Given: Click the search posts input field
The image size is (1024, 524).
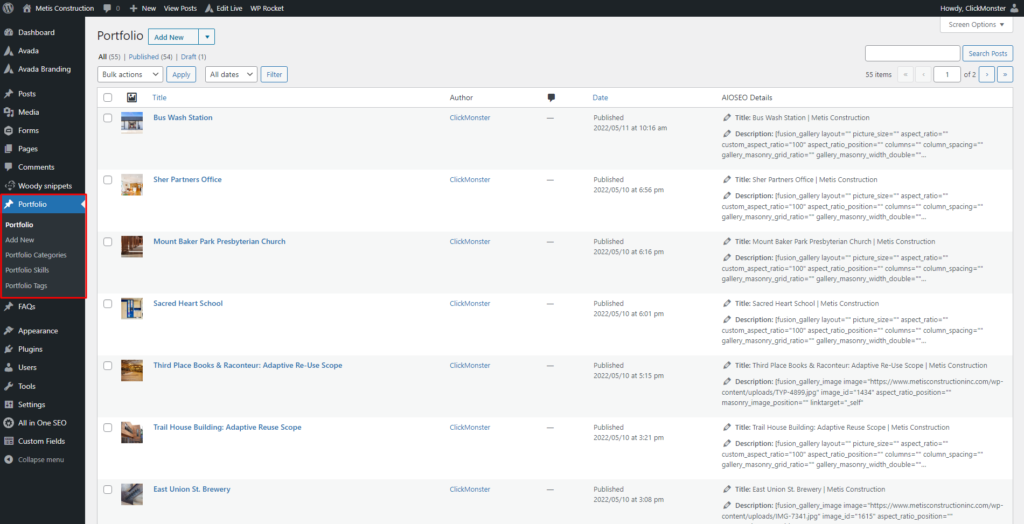Looking at the screenshot, I should point(912,54).
